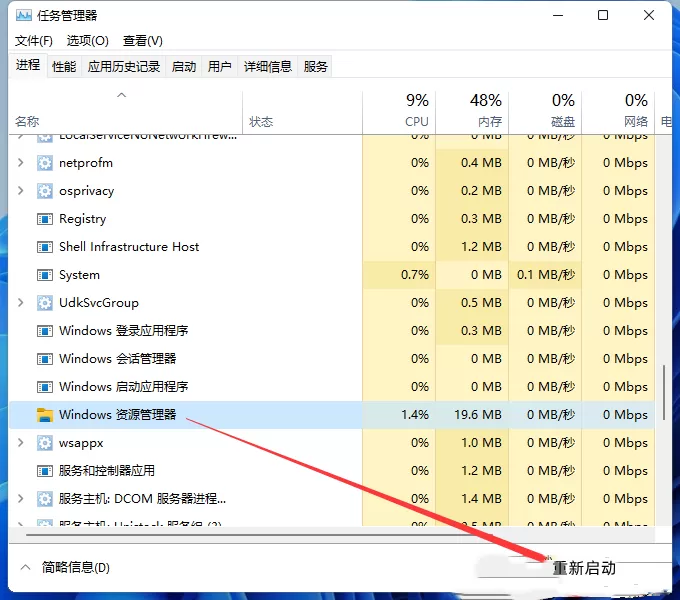Expand the osprivacy process group

[20, 191]
